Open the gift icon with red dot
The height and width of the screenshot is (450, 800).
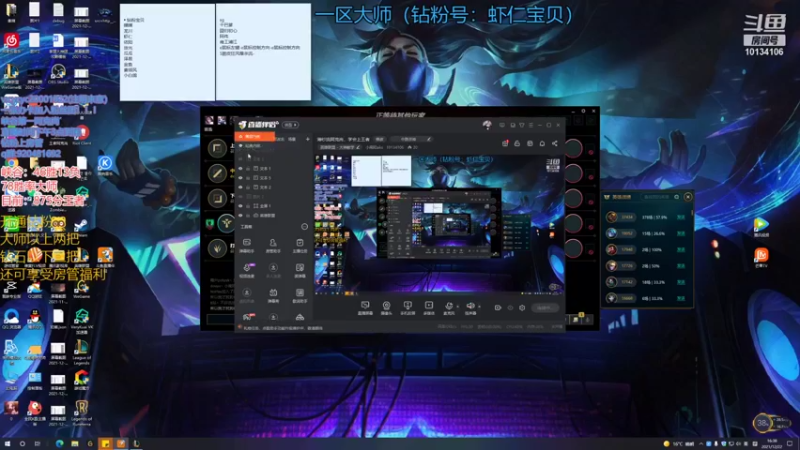(505, 143)
